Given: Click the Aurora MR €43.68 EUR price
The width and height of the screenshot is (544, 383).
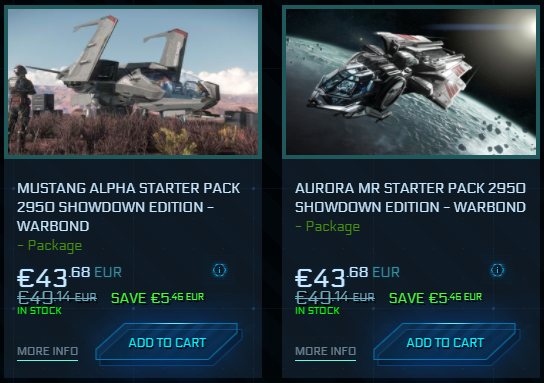Looking at the screenshot, I should point(347,277).
